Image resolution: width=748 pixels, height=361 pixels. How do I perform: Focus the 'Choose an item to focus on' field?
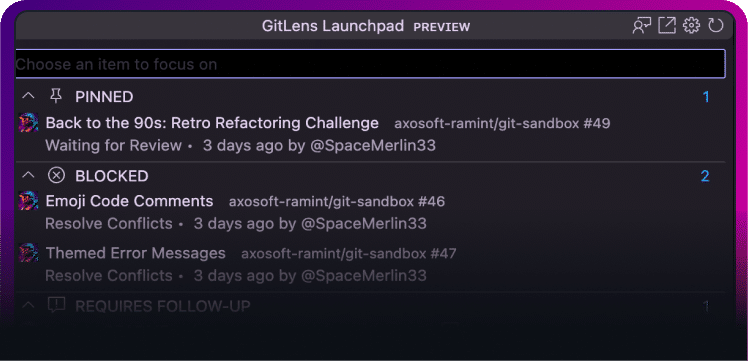click(x=370, y=64)
